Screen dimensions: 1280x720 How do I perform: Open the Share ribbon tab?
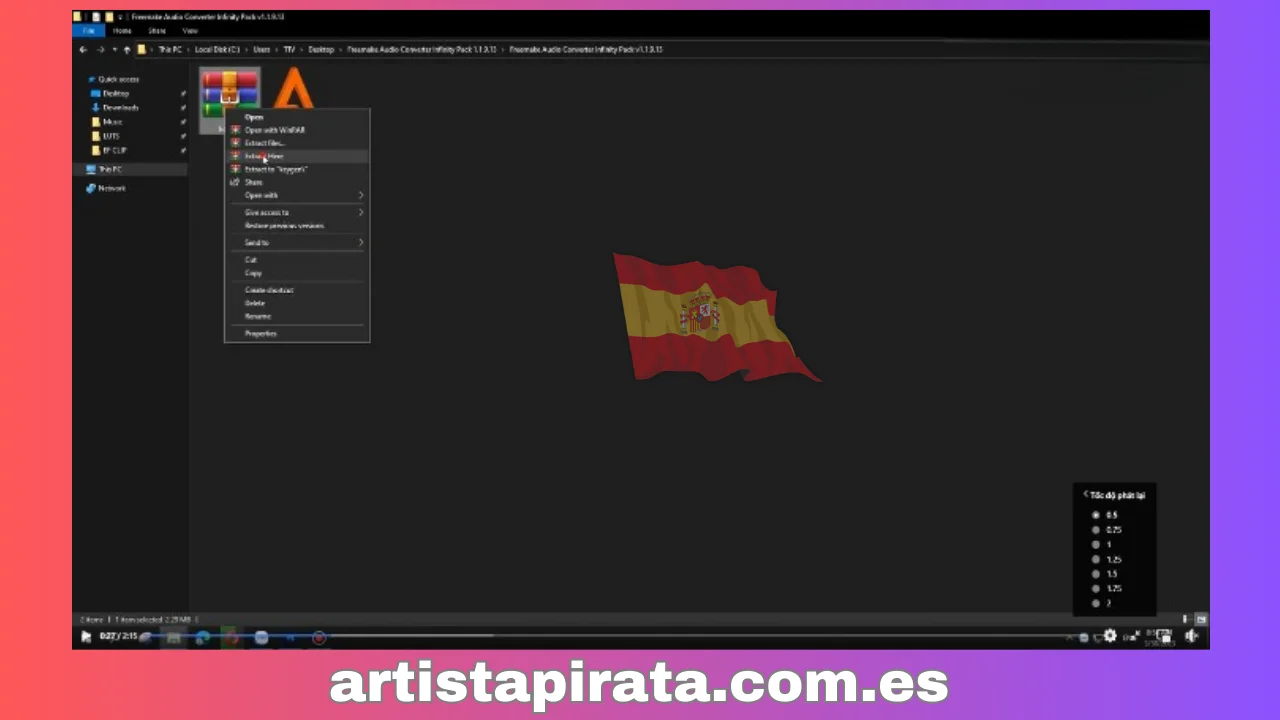[157, 31]
